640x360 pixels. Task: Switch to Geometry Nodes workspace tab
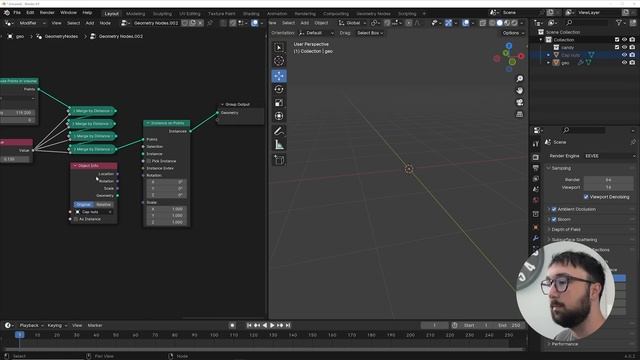(x=373, y=13)
